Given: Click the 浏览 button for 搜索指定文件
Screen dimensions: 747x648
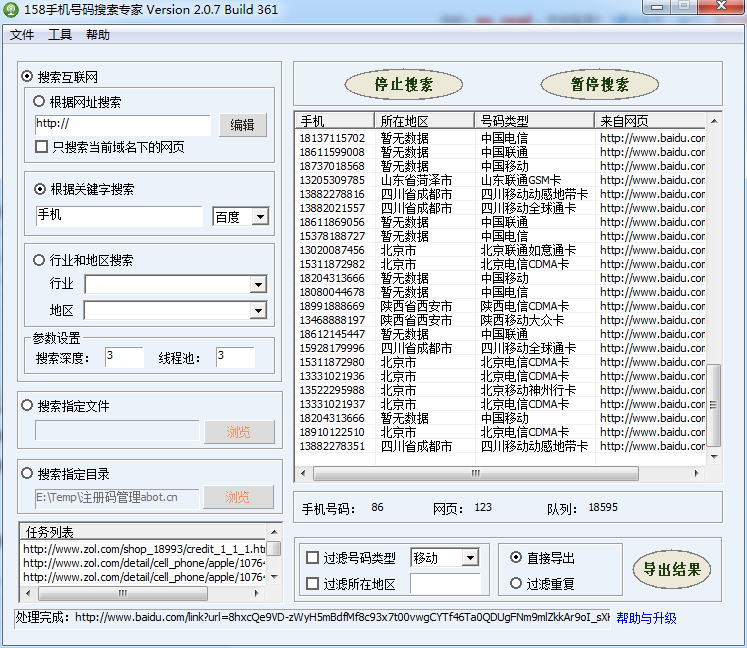Looking at the screenshot, I should pos(239,432).
